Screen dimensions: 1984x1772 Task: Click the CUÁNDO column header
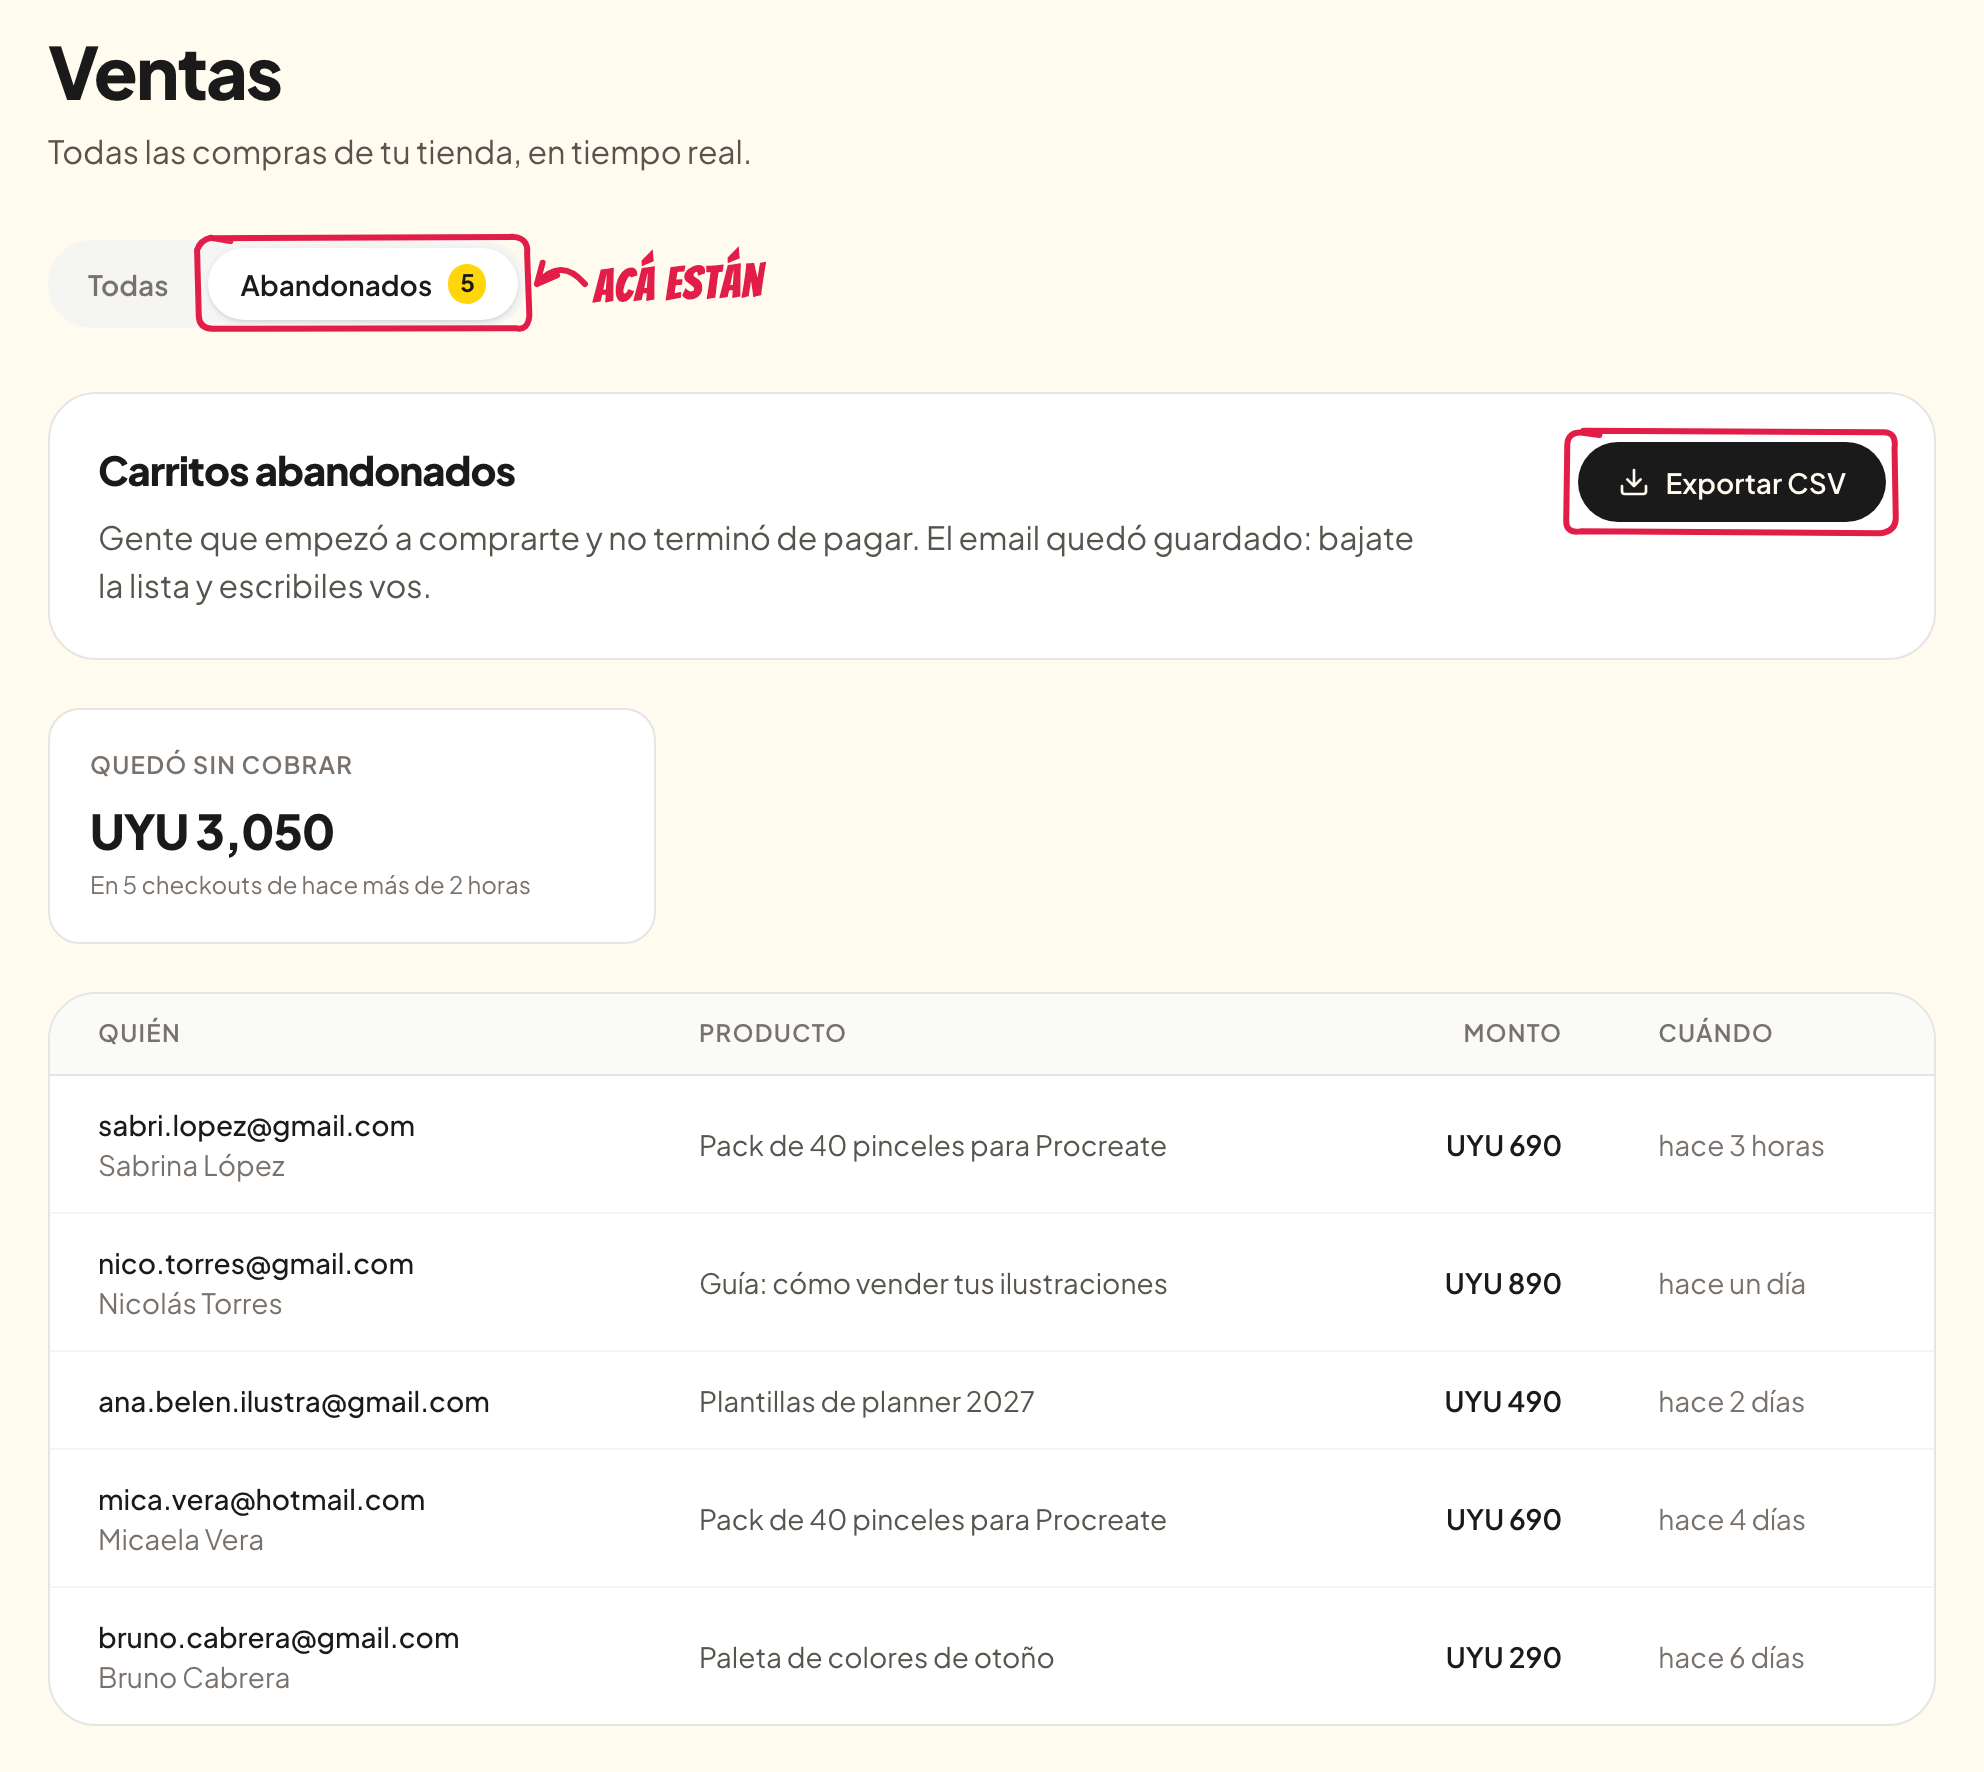1715,1033
